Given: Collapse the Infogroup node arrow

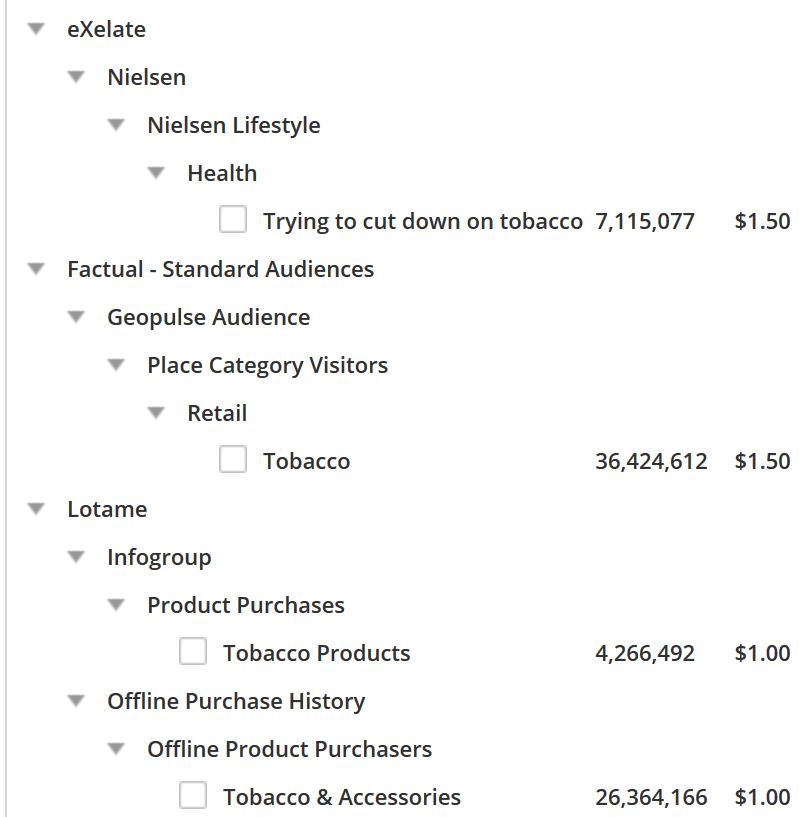Looking at the screenshot, I should [77, 557].
